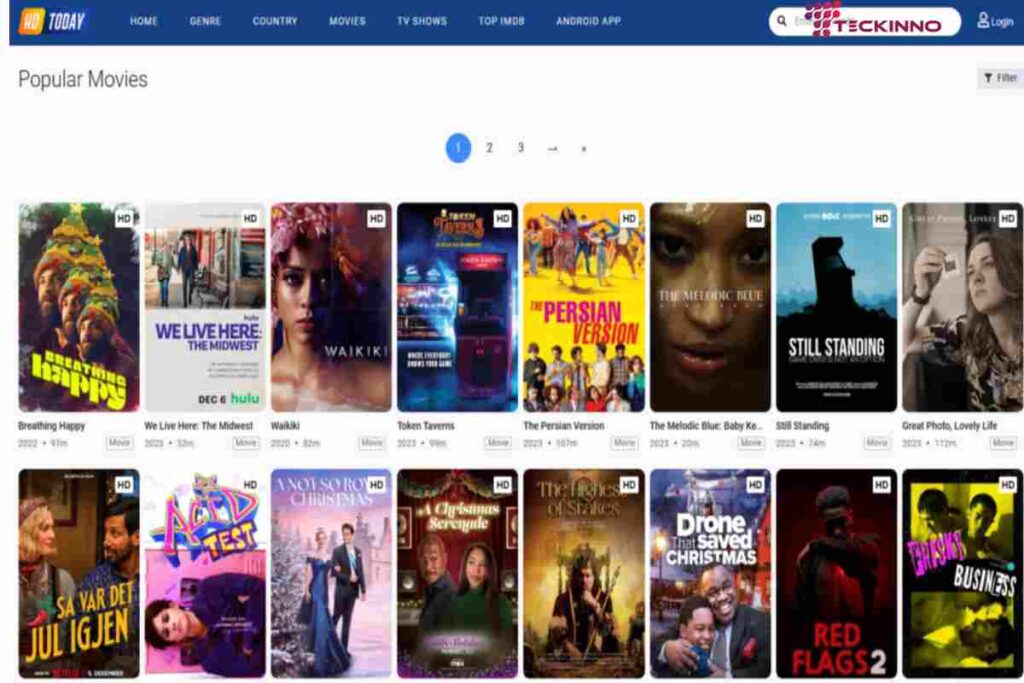Image resolution: width=1024 pixels, height=683 pixels.
Task: Go to the Movies section
Action: click(x=347, y=21)
